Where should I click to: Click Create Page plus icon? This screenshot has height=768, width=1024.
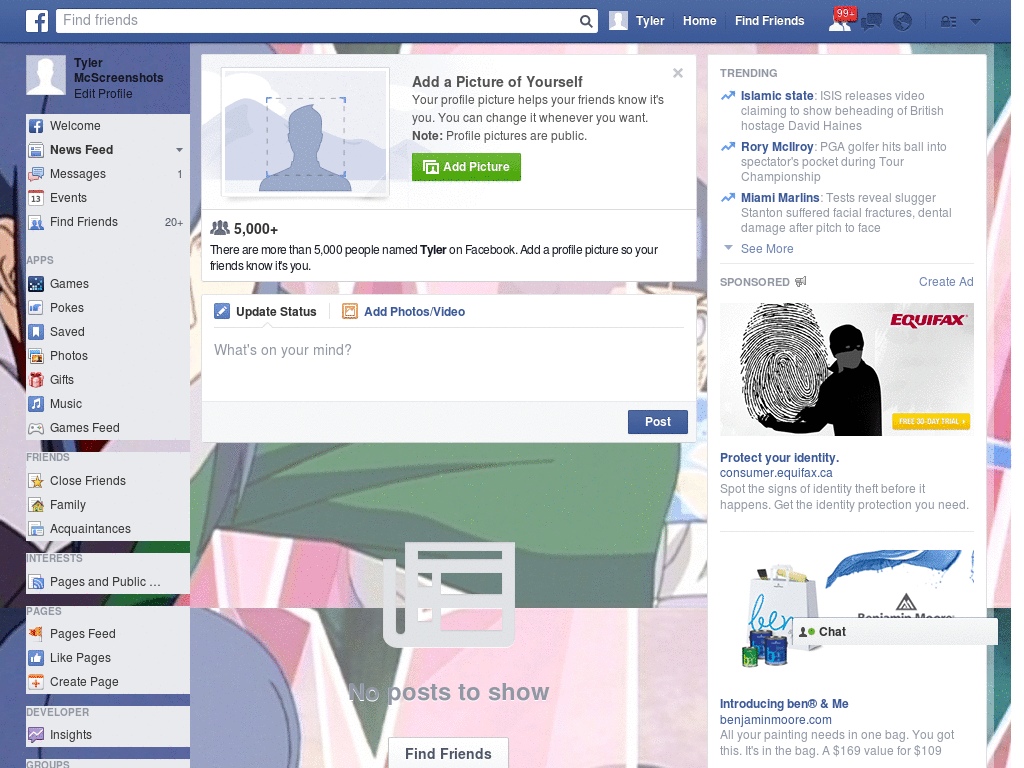pos(36,682)
